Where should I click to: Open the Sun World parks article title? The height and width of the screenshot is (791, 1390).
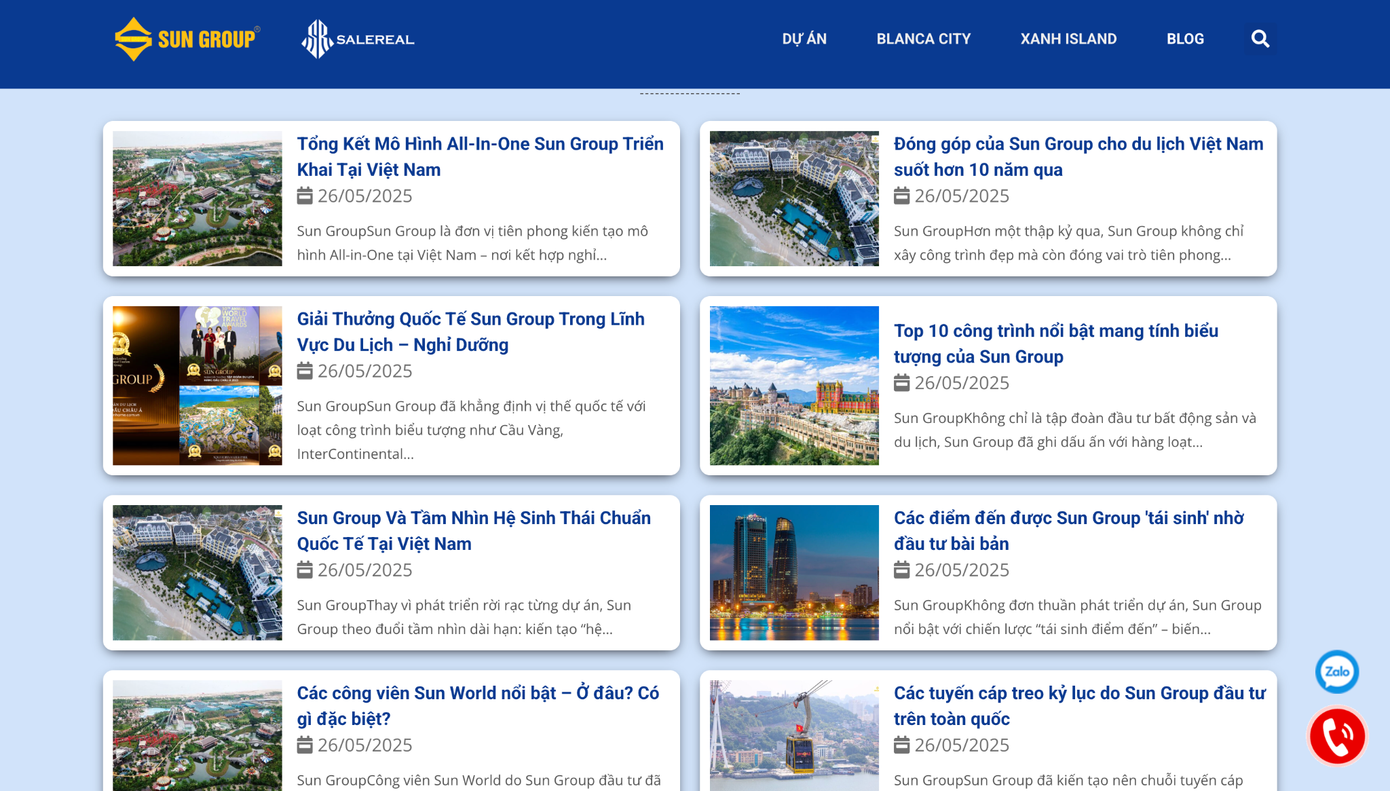pyautogui.click(x=477, y=706)
